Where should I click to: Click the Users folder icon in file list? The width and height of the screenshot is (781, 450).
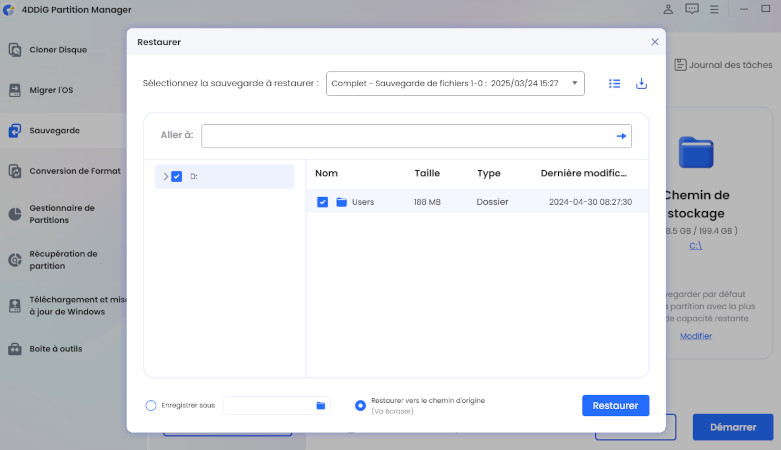(342, 202)
